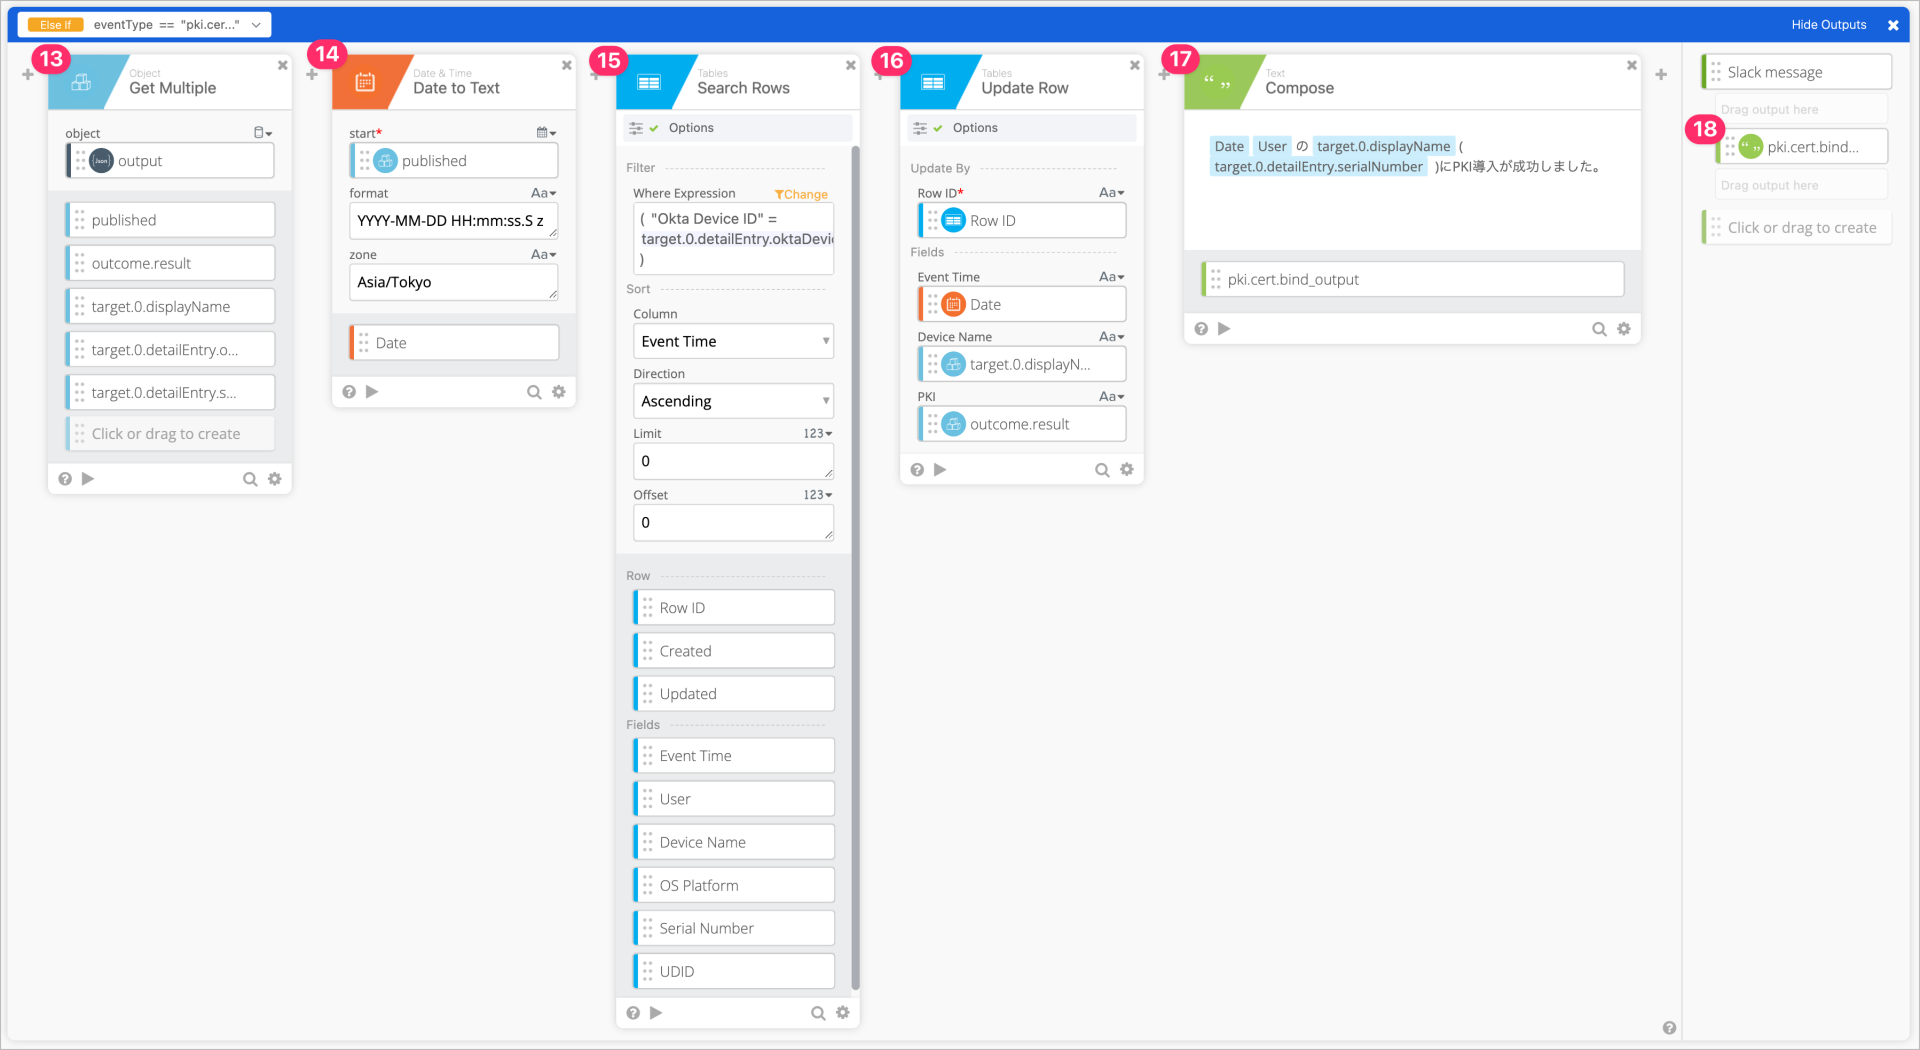Click the search magnifier on the Compose card

(x=1599, y=328)
